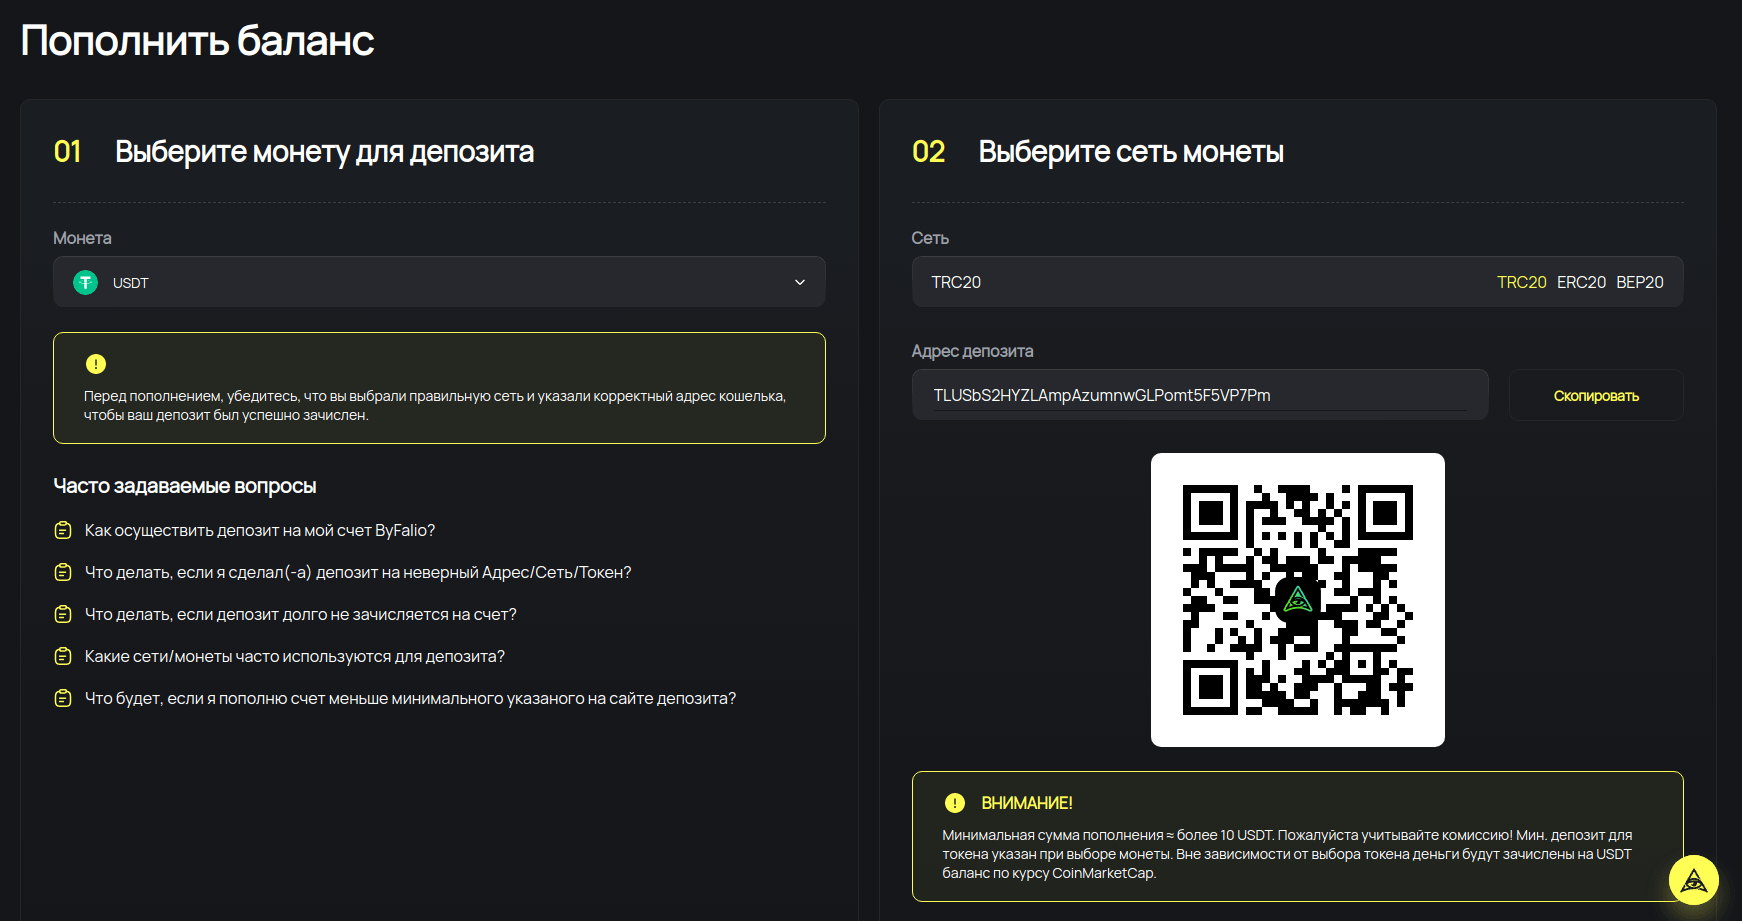This screenshot has width=1742, height=921.
Task: Click the note icon beside the wrong address question
Action: [x=63, y=572]
